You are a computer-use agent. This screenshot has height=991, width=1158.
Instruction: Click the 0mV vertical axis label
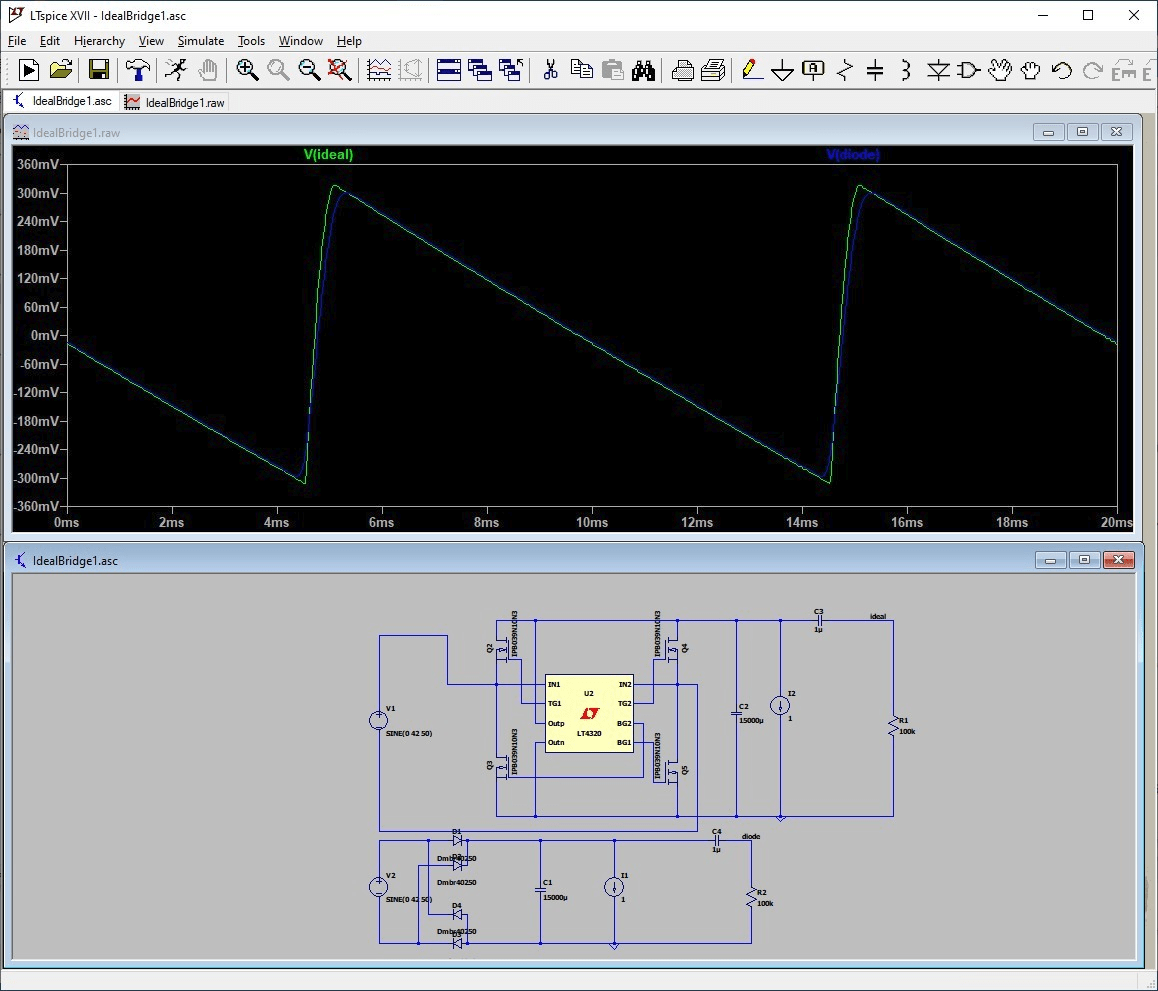point(44,335)
